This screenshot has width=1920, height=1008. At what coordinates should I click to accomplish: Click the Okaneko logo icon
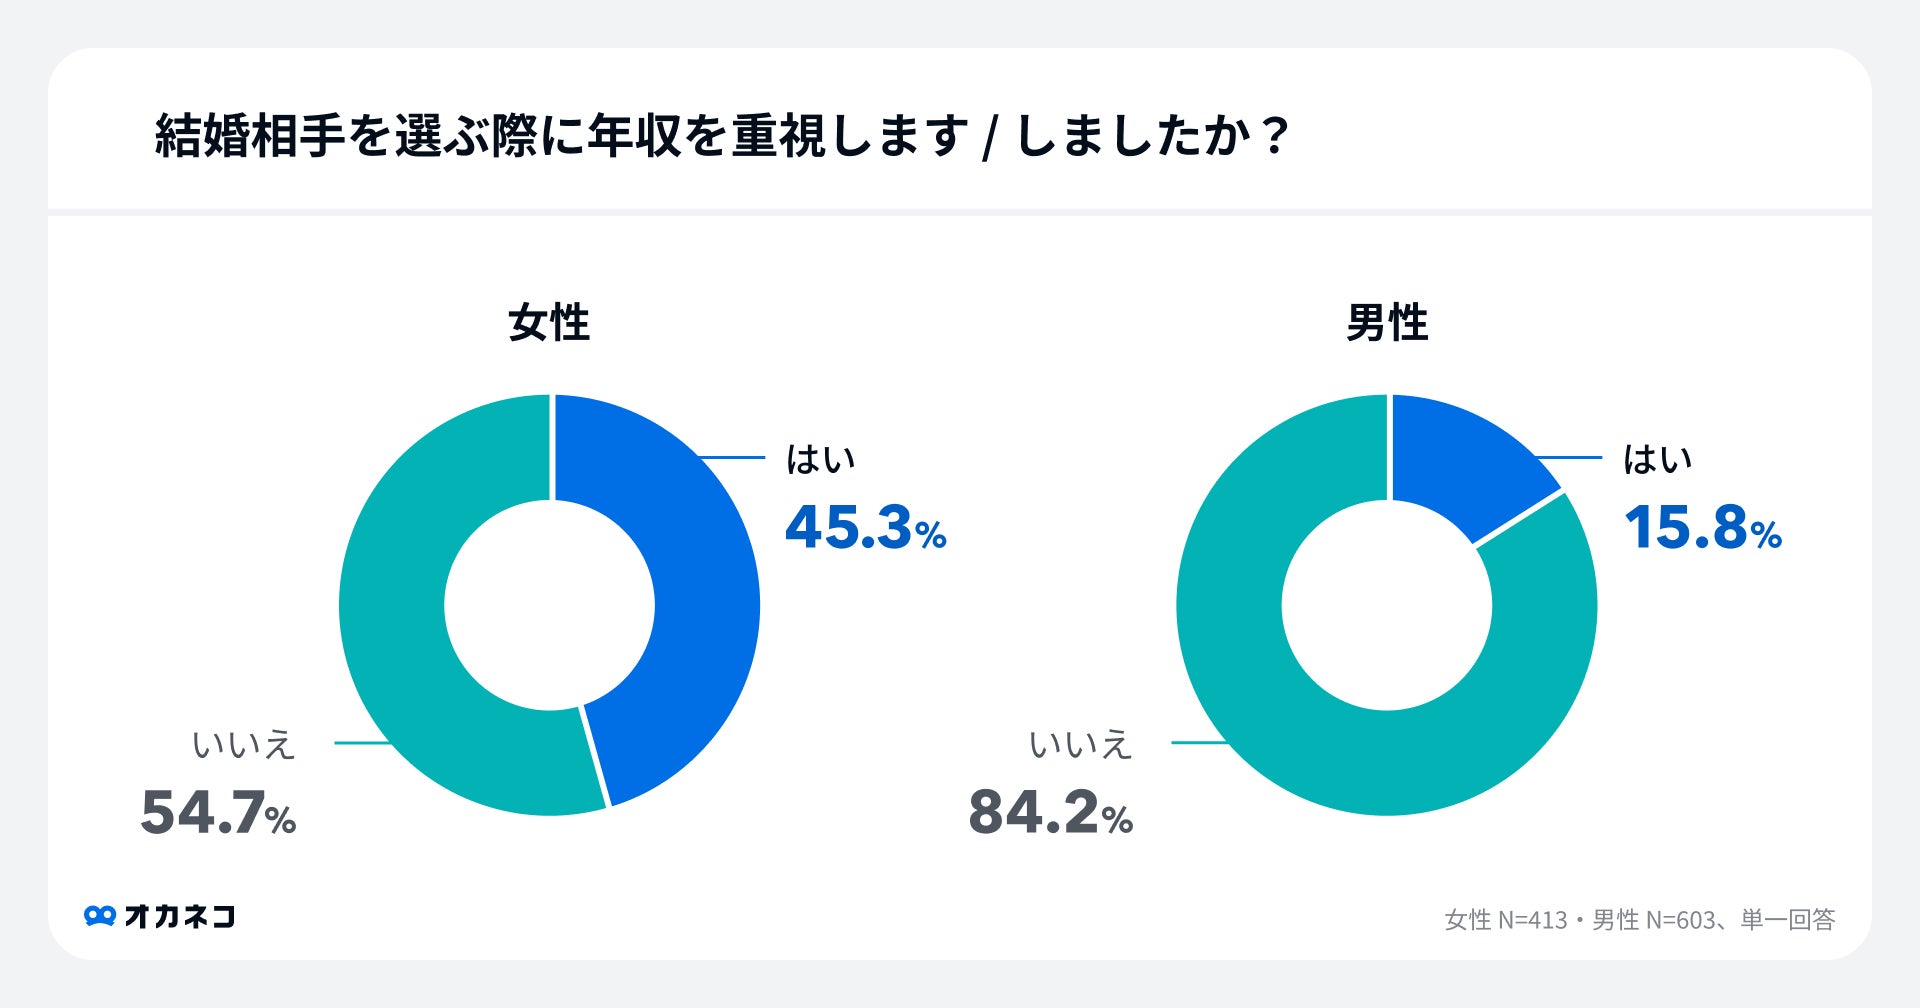coord(100,916)
